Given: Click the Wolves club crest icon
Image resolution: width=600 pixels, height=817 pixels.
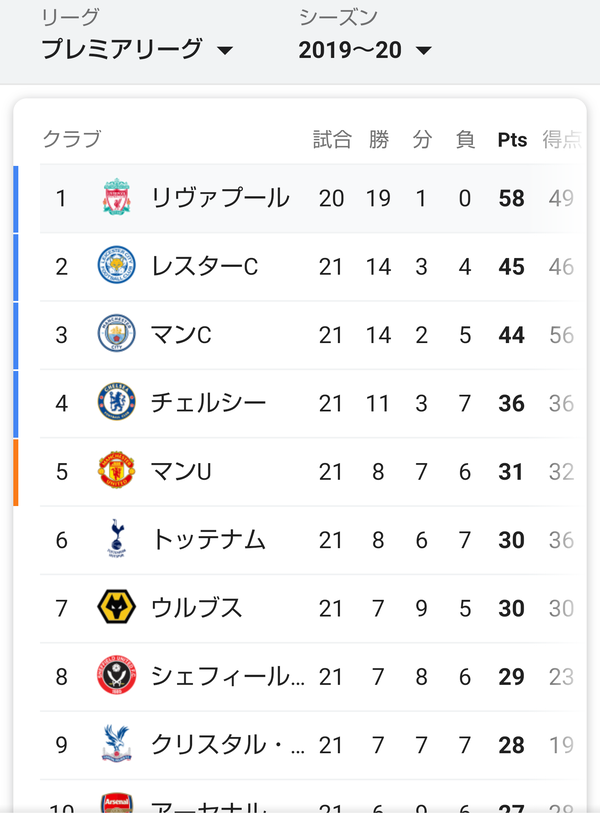Looking at the screenshot, I should pyautogui.click(x=116, y=608).
